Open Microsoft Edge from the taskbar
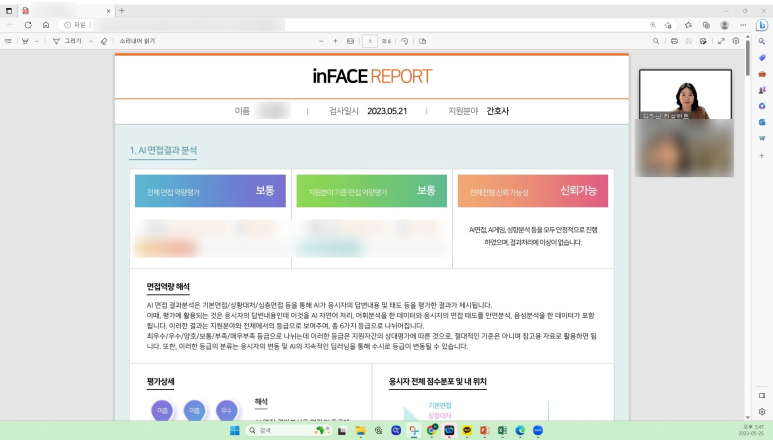 pos(520,431)
